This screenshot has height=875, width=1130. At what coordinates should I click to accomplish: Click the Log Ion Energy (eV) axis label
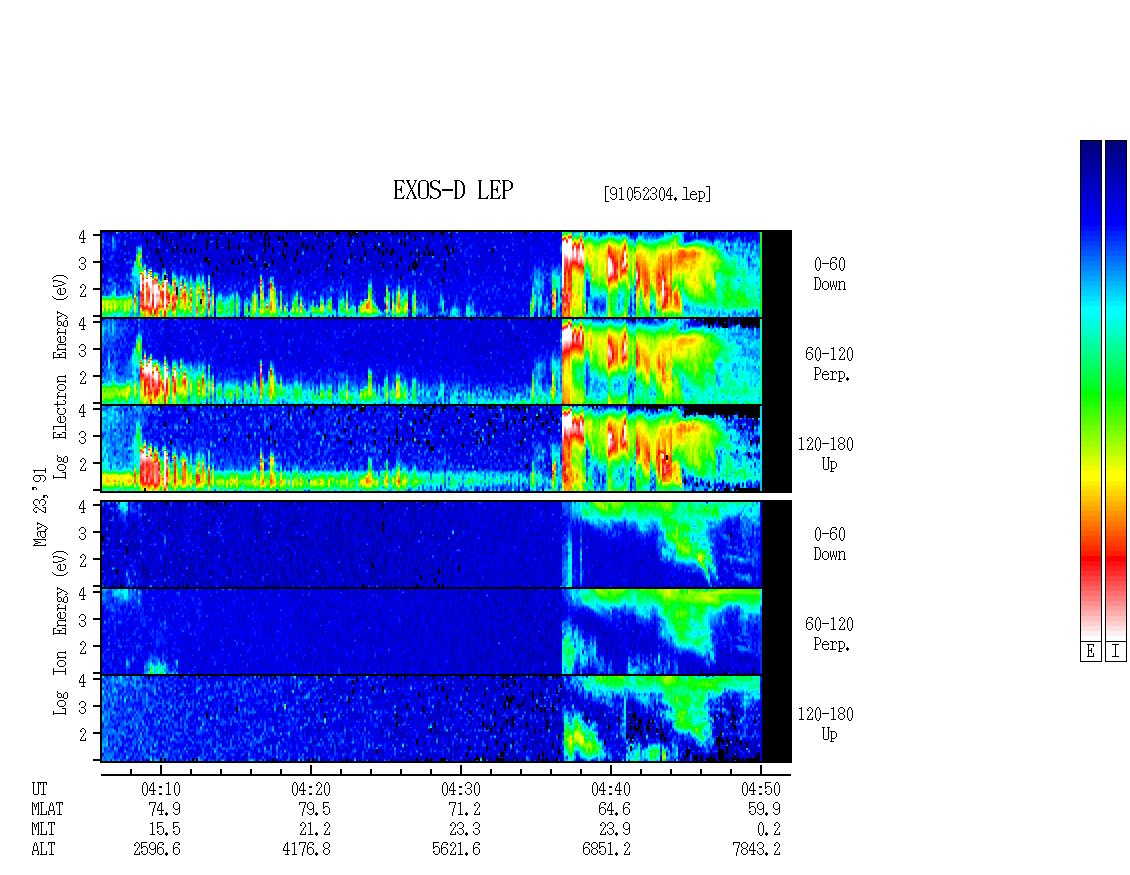coord(60,632)
